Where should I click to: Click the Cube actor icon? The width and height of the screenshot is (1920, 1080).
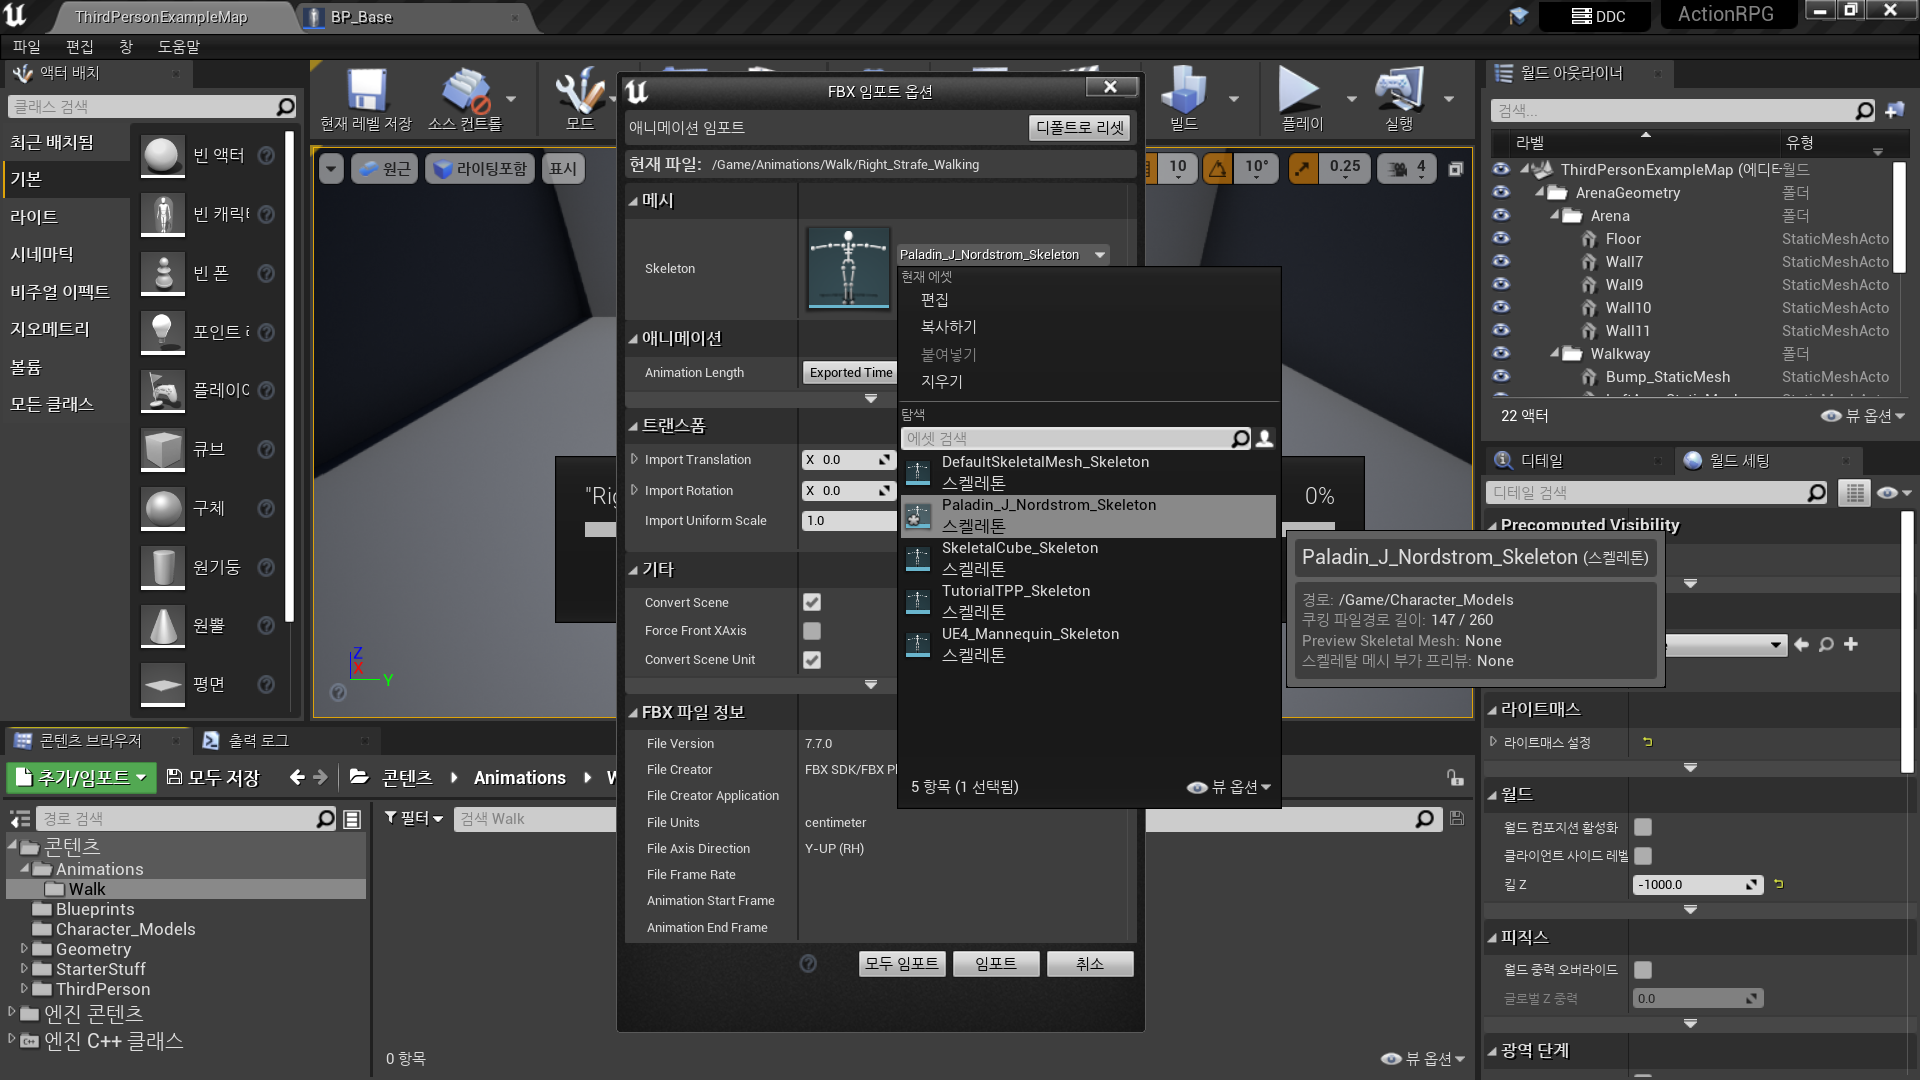tap(163, 450)
